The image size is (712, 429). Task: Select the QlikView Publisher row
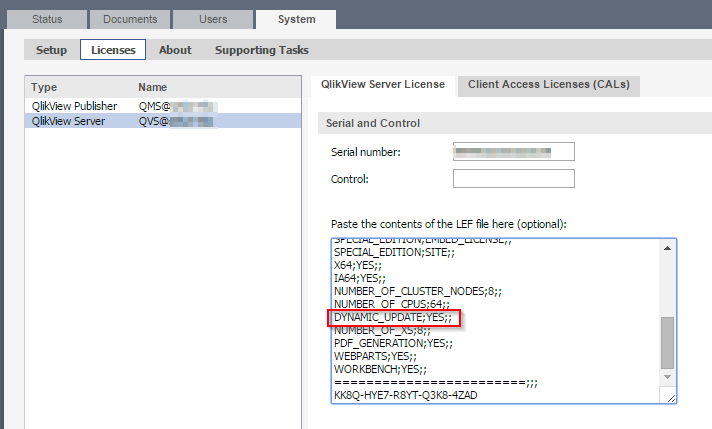(x=163, y=106)
